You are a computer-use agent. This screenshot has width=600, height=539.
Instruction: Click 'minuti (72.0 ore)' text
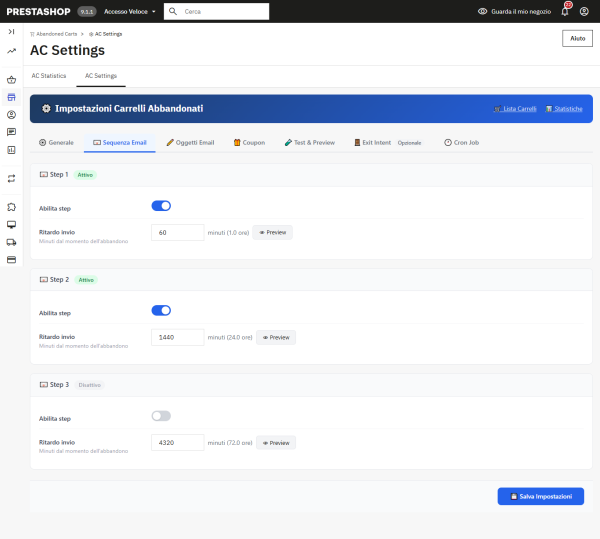pyautogui.click(x=230, y=443)
